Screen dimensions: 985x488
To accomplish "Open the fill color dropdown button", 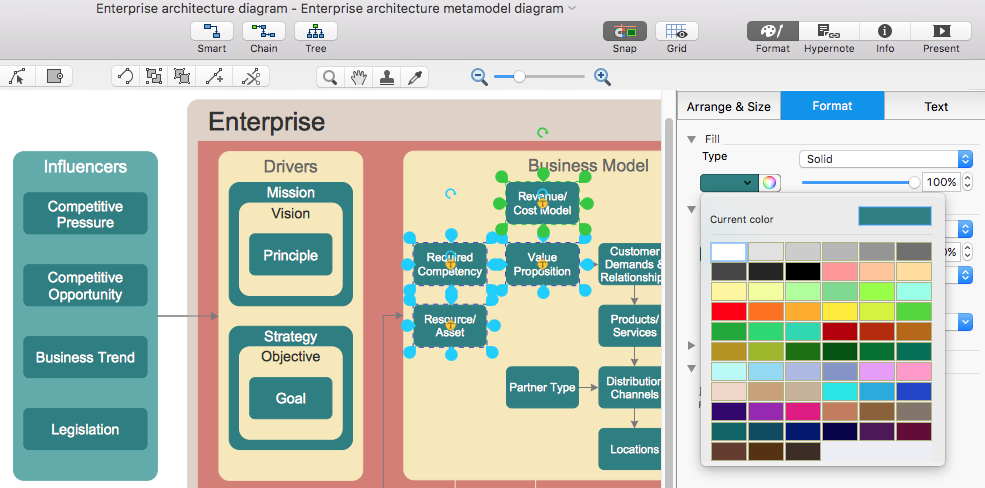I will coord(729,182).
